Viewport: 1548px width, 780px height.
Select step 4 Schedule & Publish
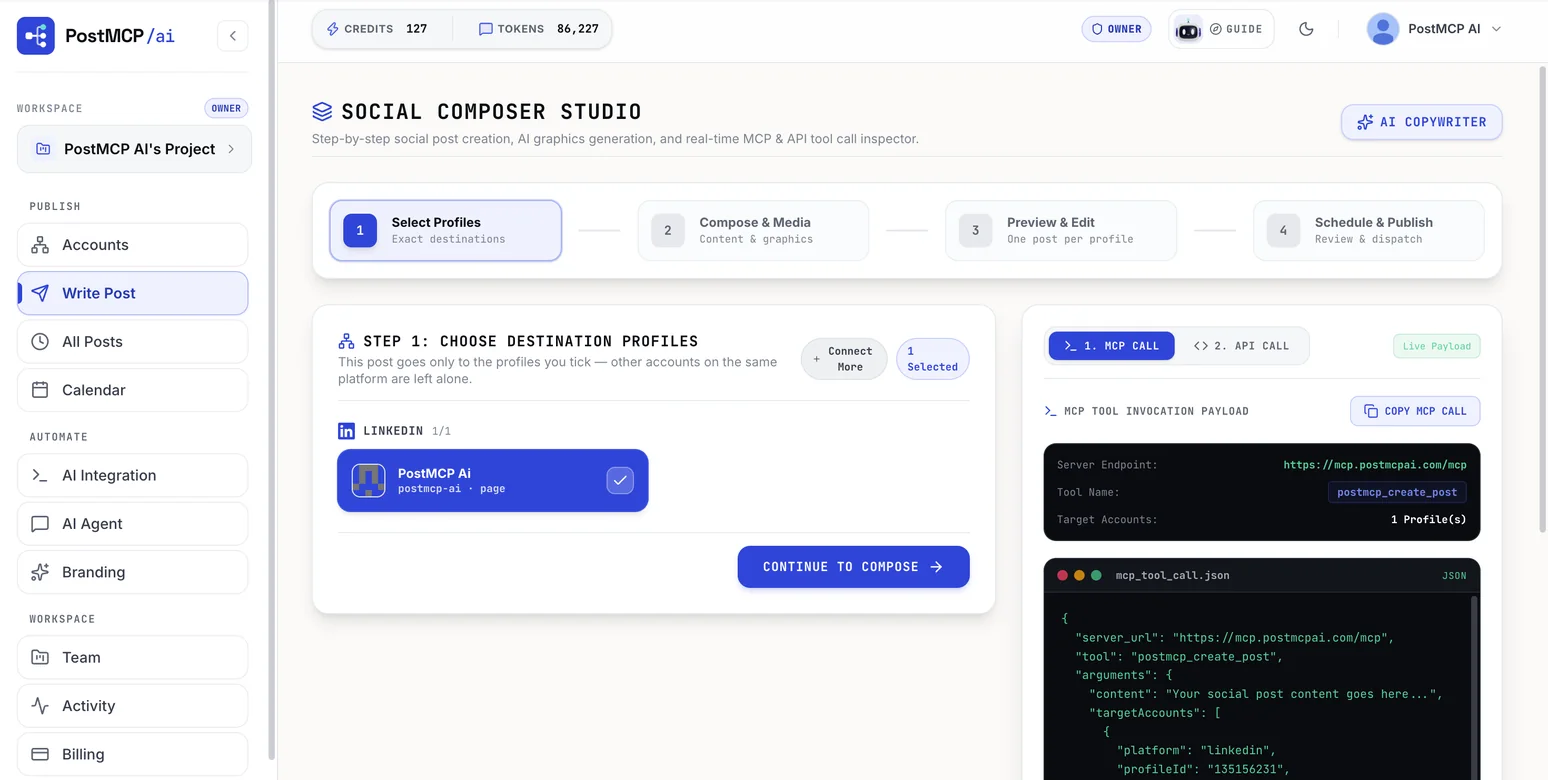tap(1368, 230)
